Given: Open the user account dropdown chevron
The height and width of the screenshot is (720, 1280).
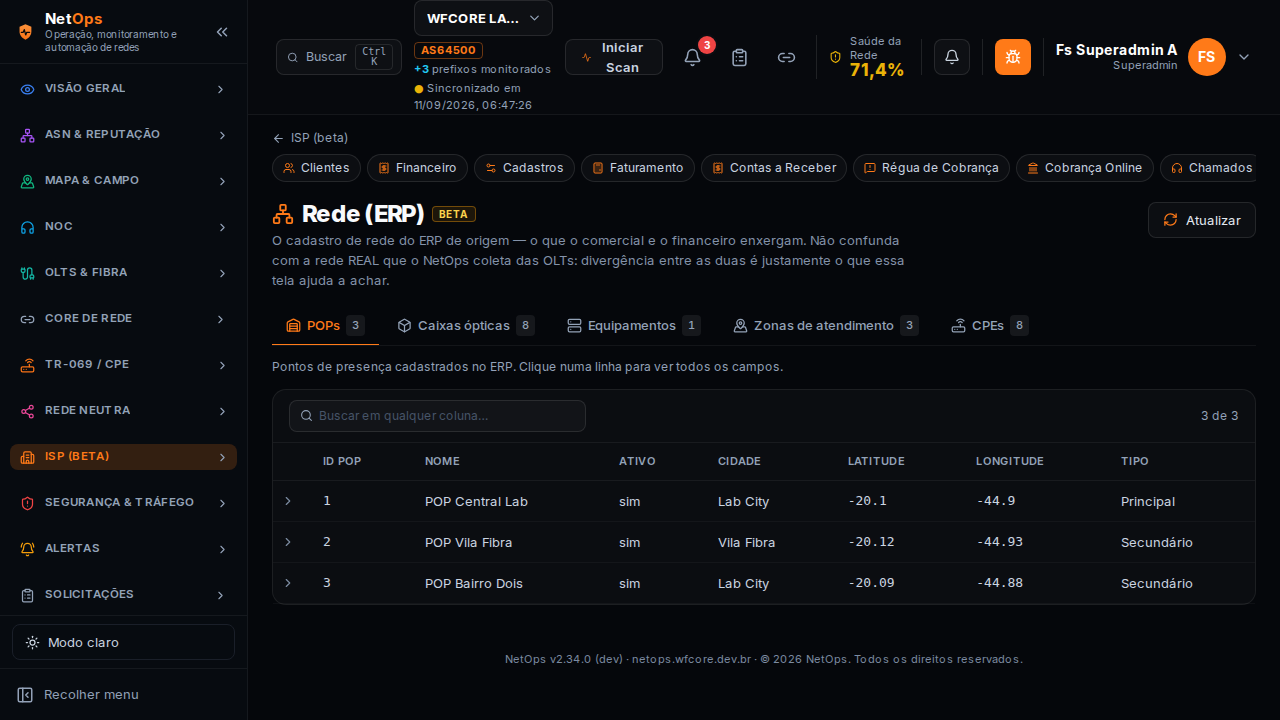Looking at the screenshot, I should [1244, 57].
